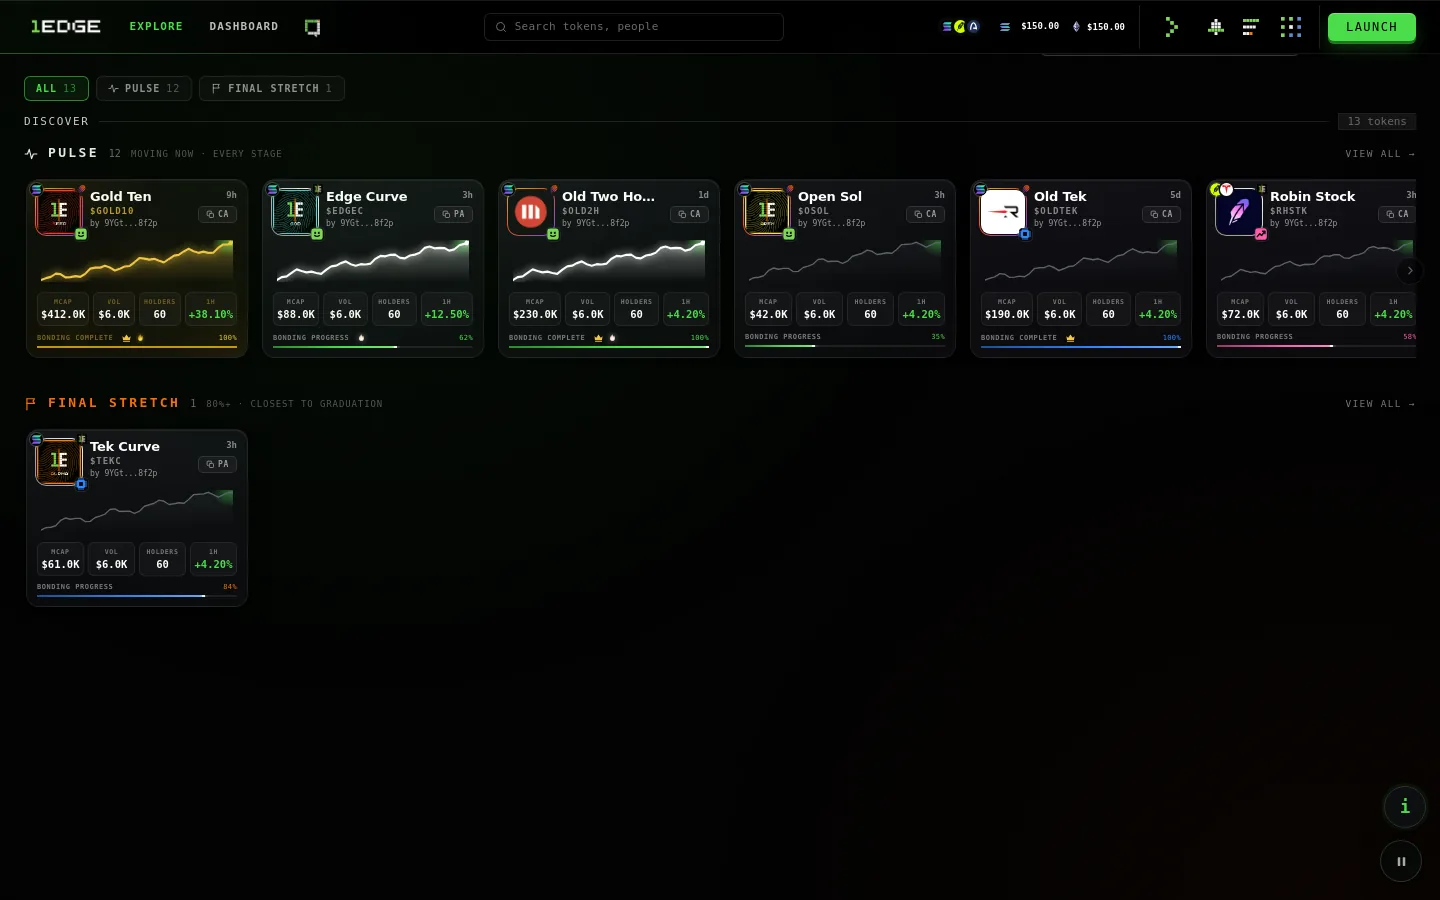Click the Tek Curve token avatar
Screen dimensions: 1440x900
pos(59,461)
